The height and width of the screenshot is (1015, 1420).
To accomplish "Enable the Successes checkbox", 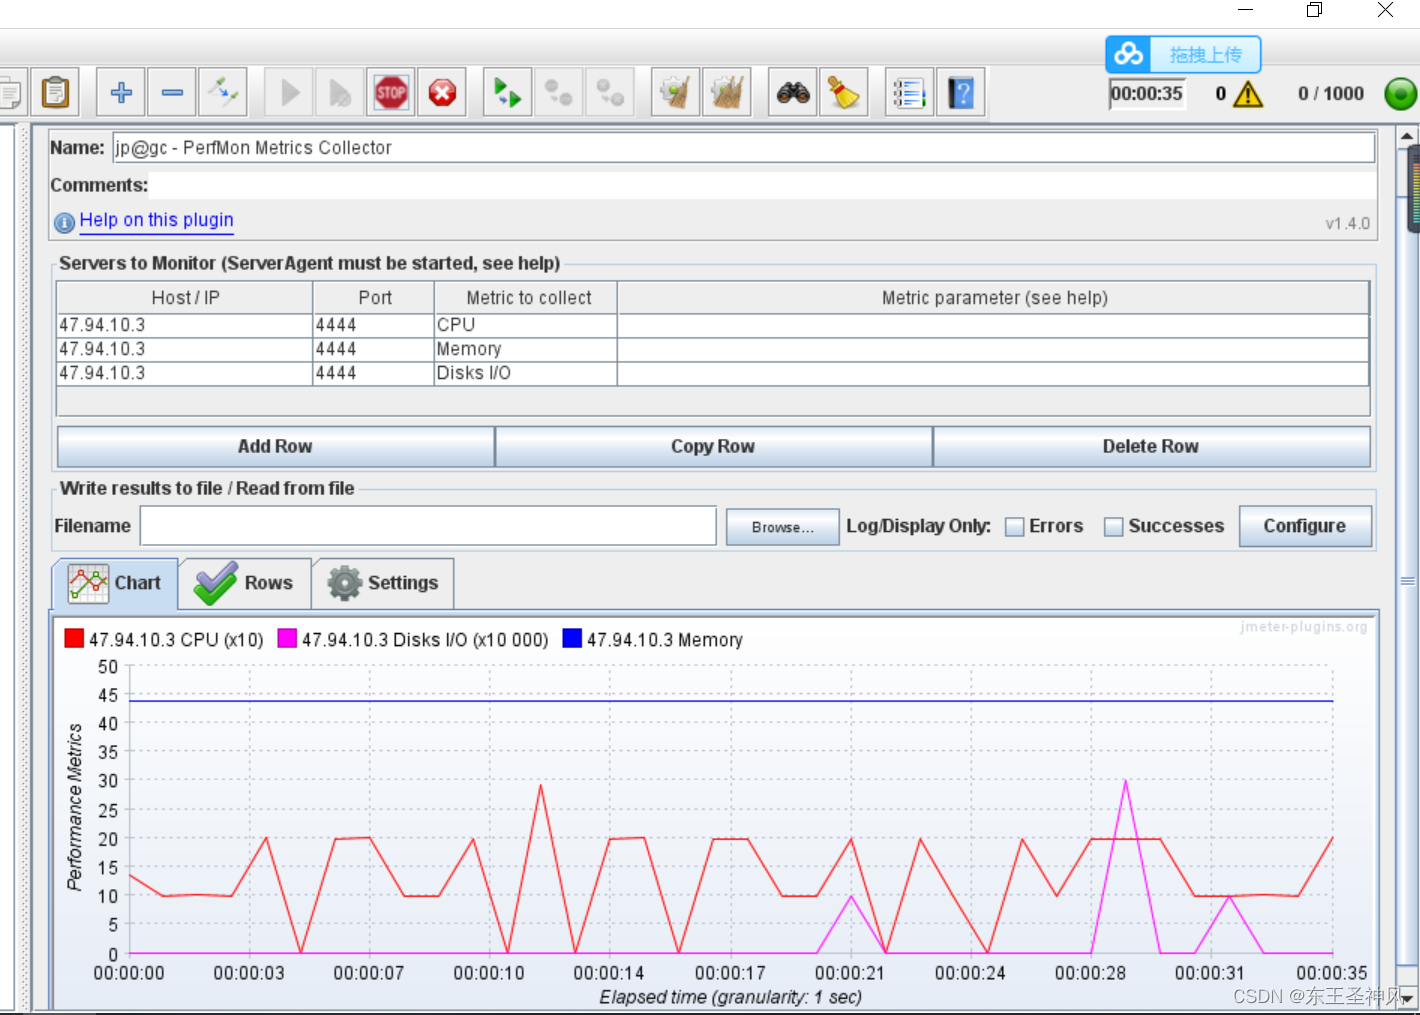I will pos(1113,527).
